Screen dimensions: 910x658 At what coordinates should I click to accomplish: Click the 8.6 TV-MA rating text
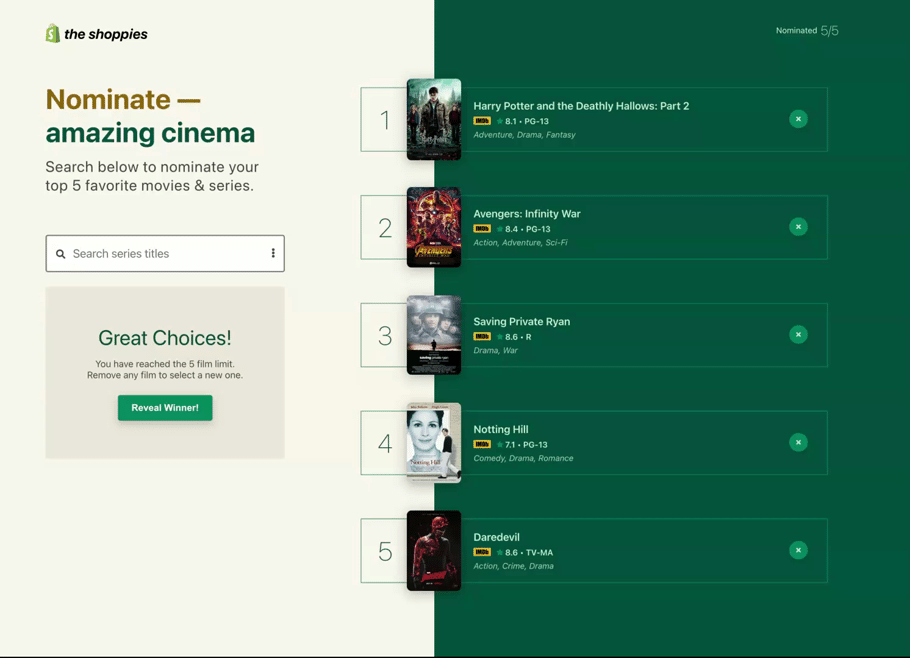[x=529, y=553]
